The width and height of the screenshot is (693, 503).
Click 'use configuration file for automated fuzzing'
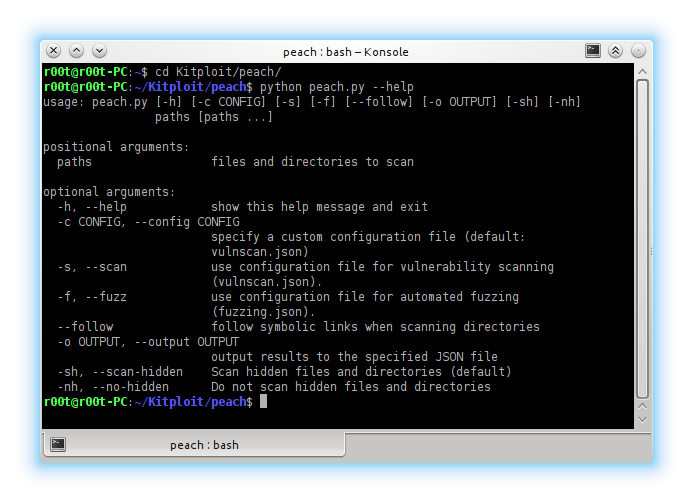point(365,297)
